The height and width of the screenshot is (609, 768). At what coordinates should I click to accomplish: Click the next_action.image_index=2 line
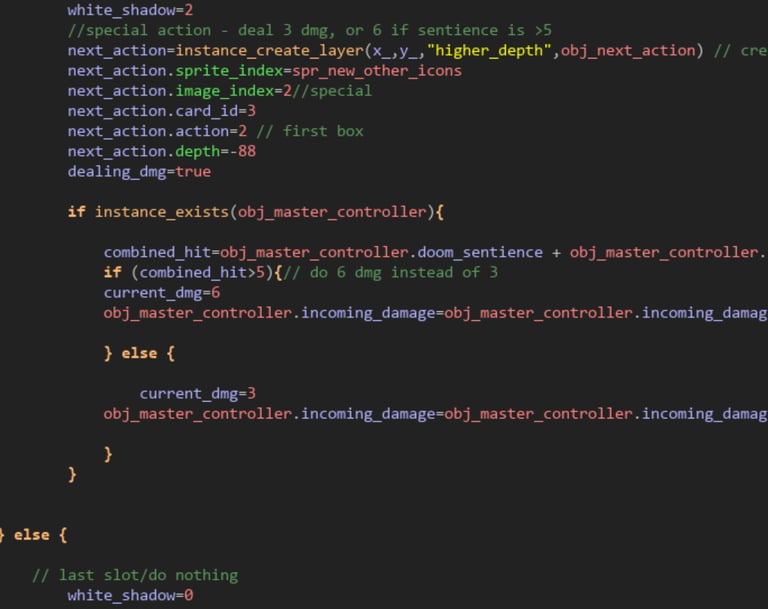click(219, 91)
